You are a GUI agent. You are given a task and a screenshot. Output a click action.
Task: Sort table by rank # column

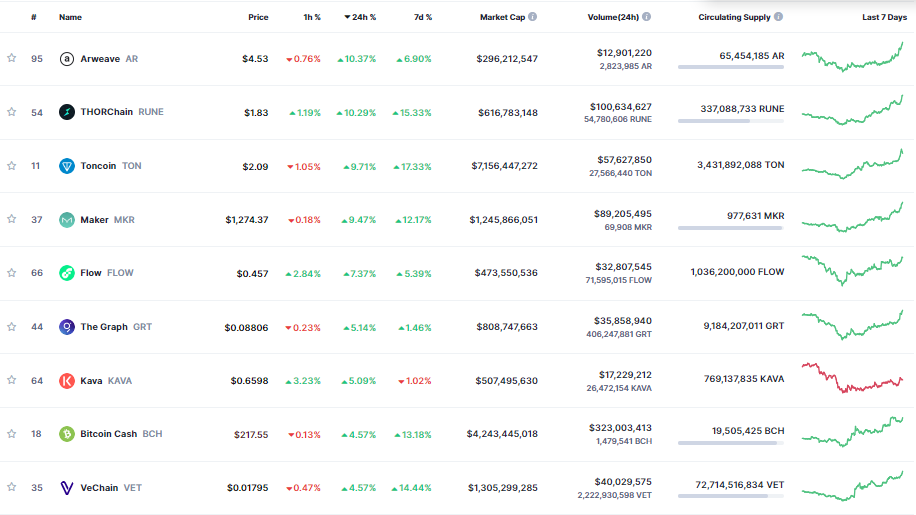34,18
